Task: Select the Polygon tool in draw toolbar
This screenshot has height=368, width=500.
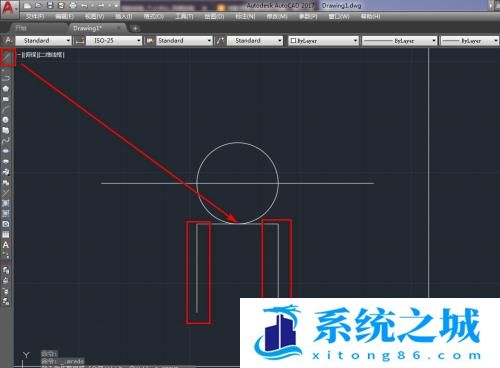Action: click(6, 88)
